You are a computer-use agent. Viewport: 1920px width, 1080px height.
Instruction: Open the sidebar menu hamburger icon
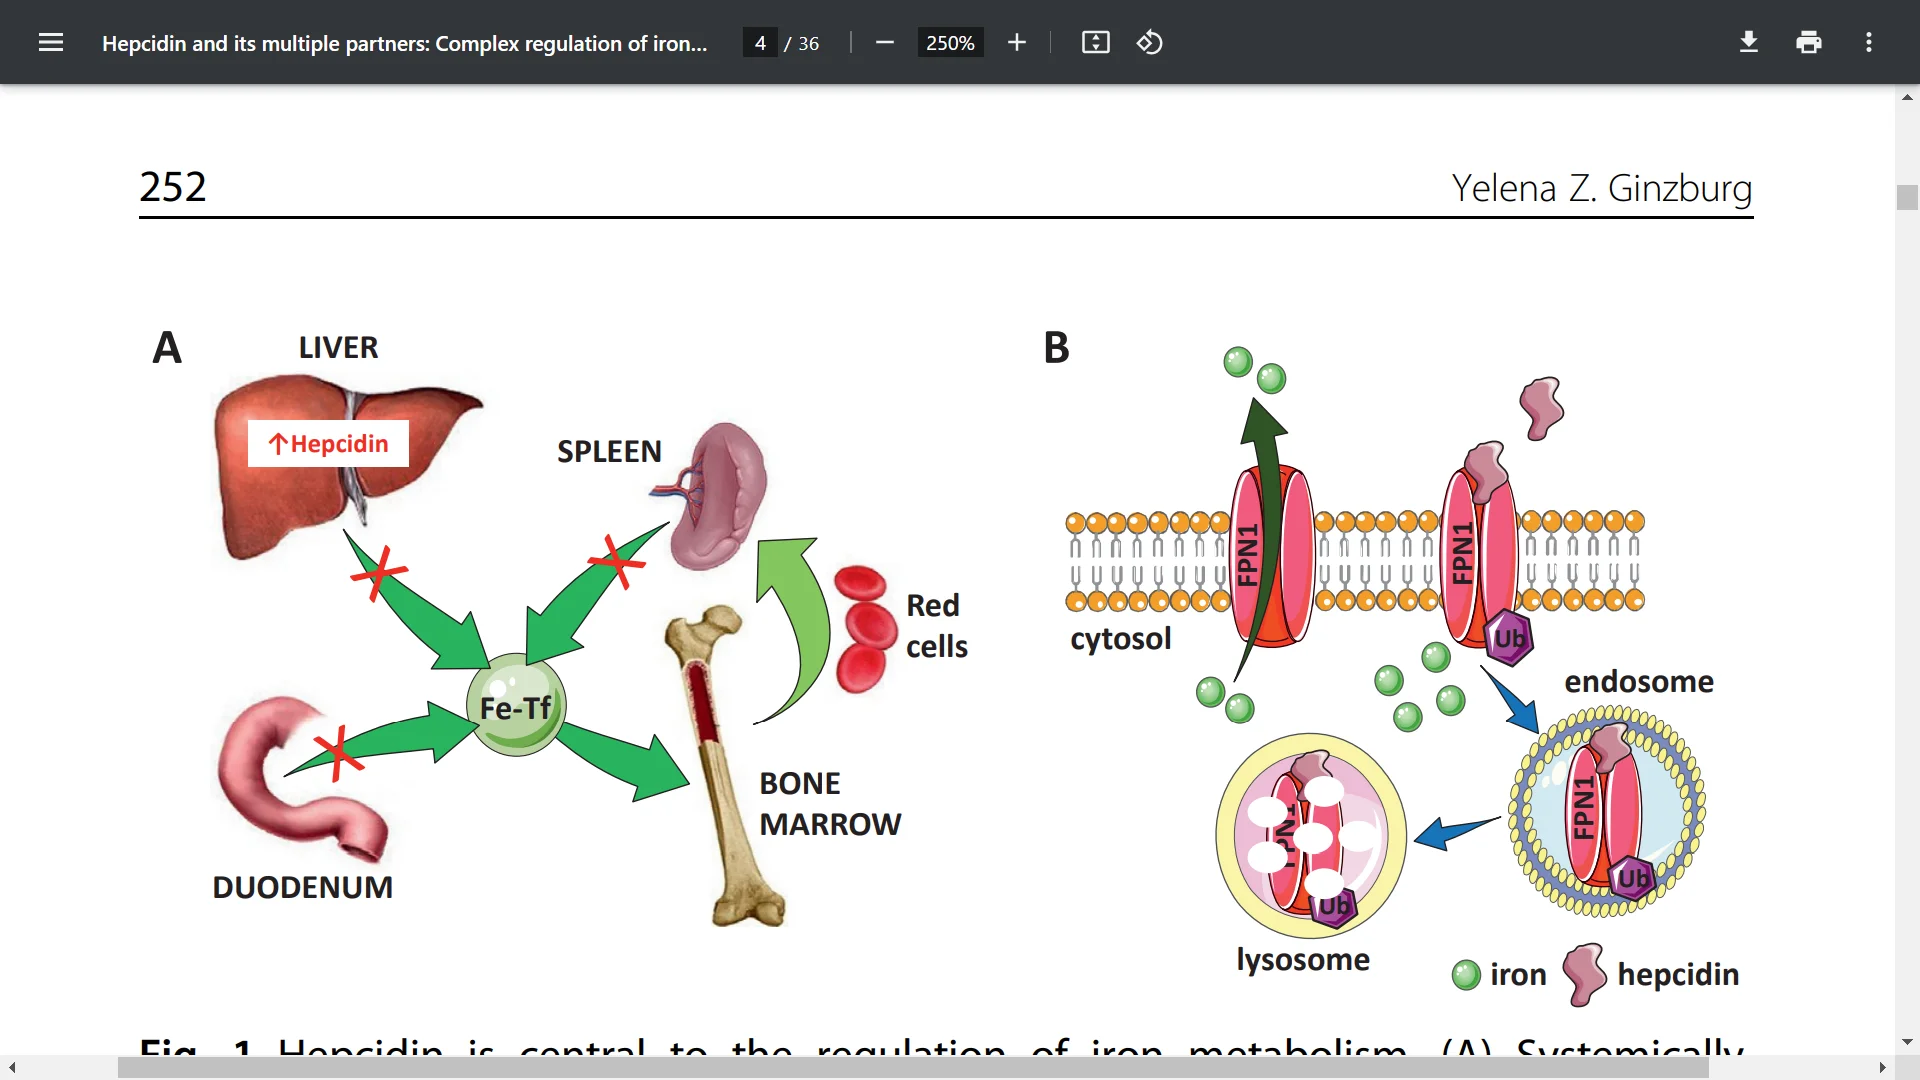(51, 42)
